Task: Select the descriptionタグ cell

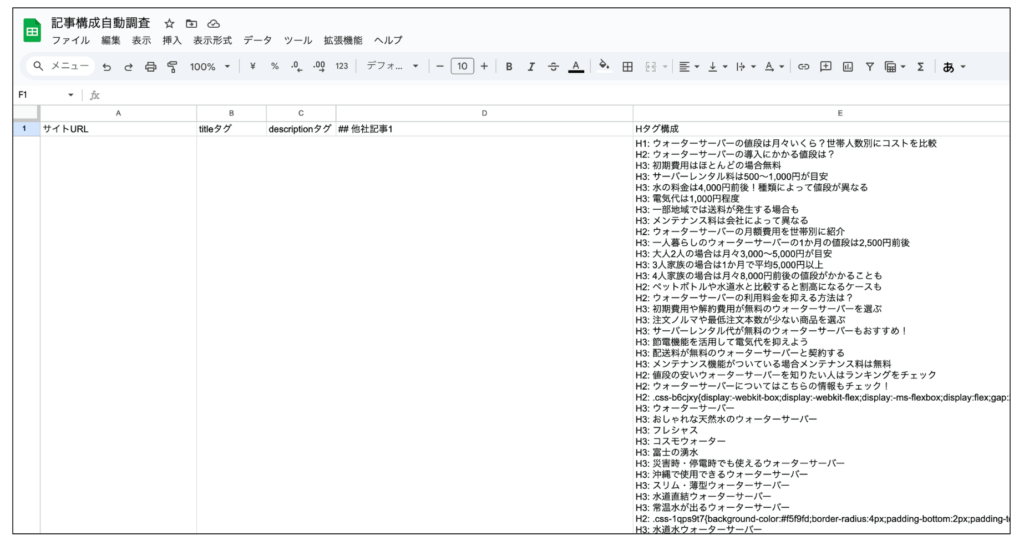Action: click(x=301, y=129)
